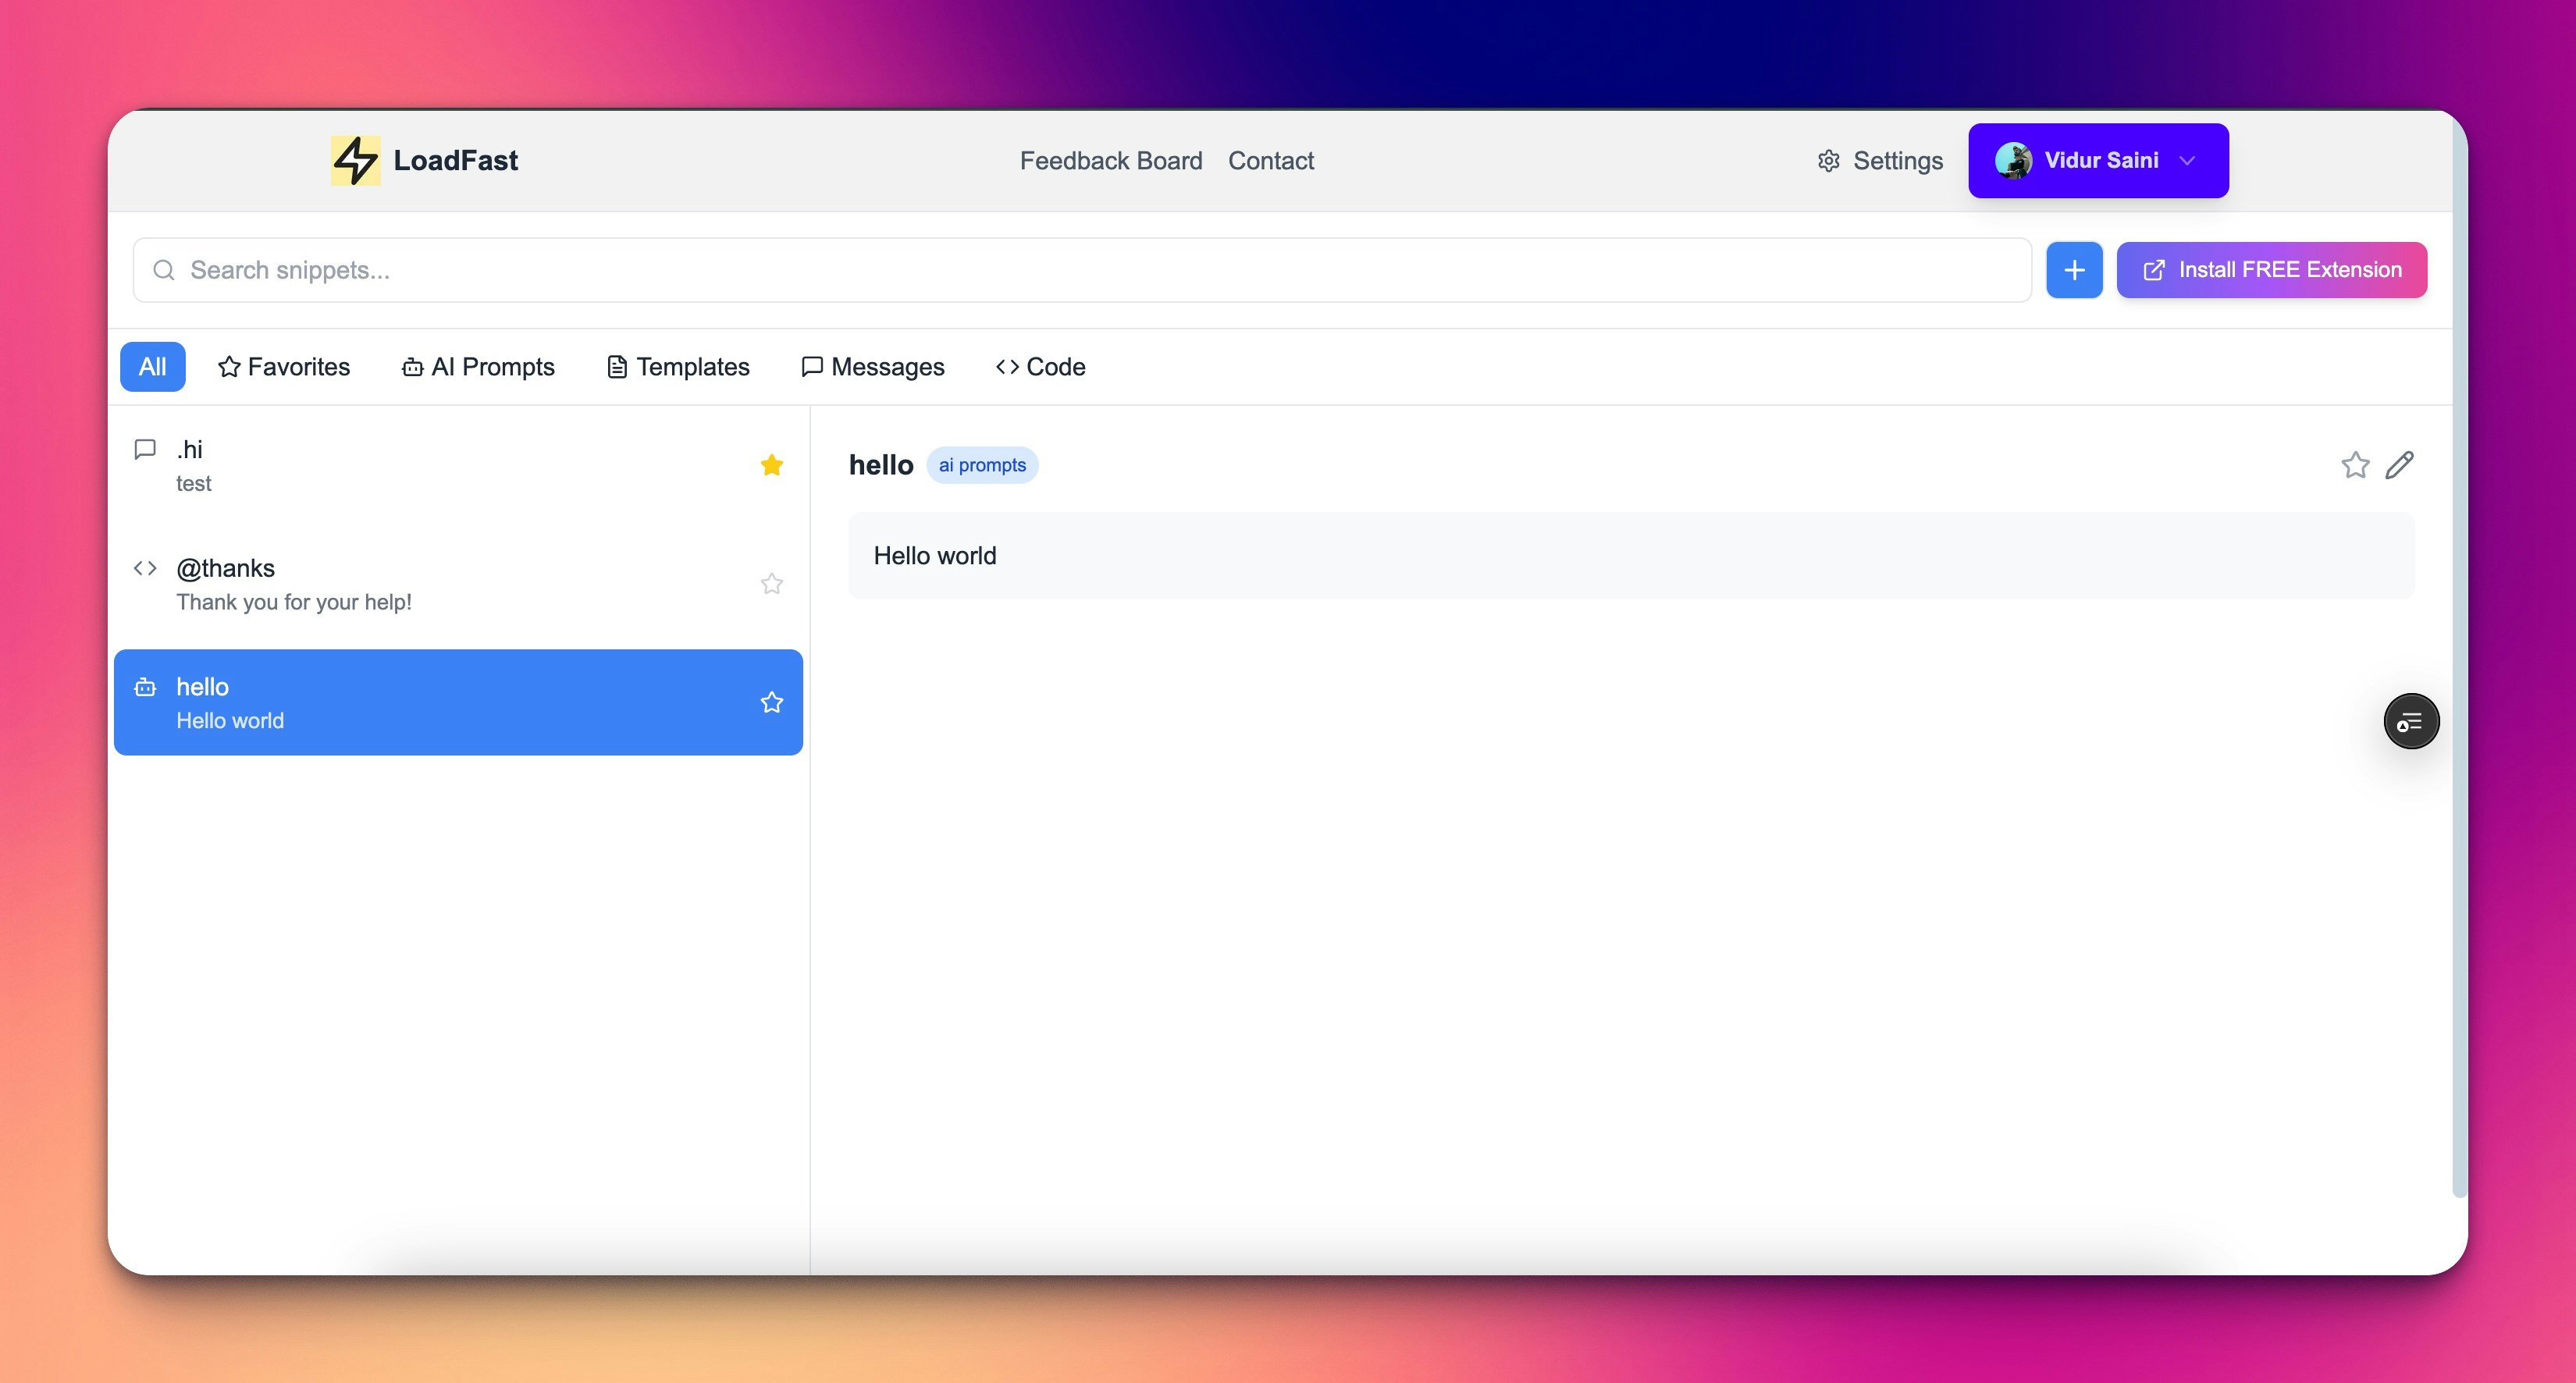
Task: Select the All tab
Action: pos(153,367)
